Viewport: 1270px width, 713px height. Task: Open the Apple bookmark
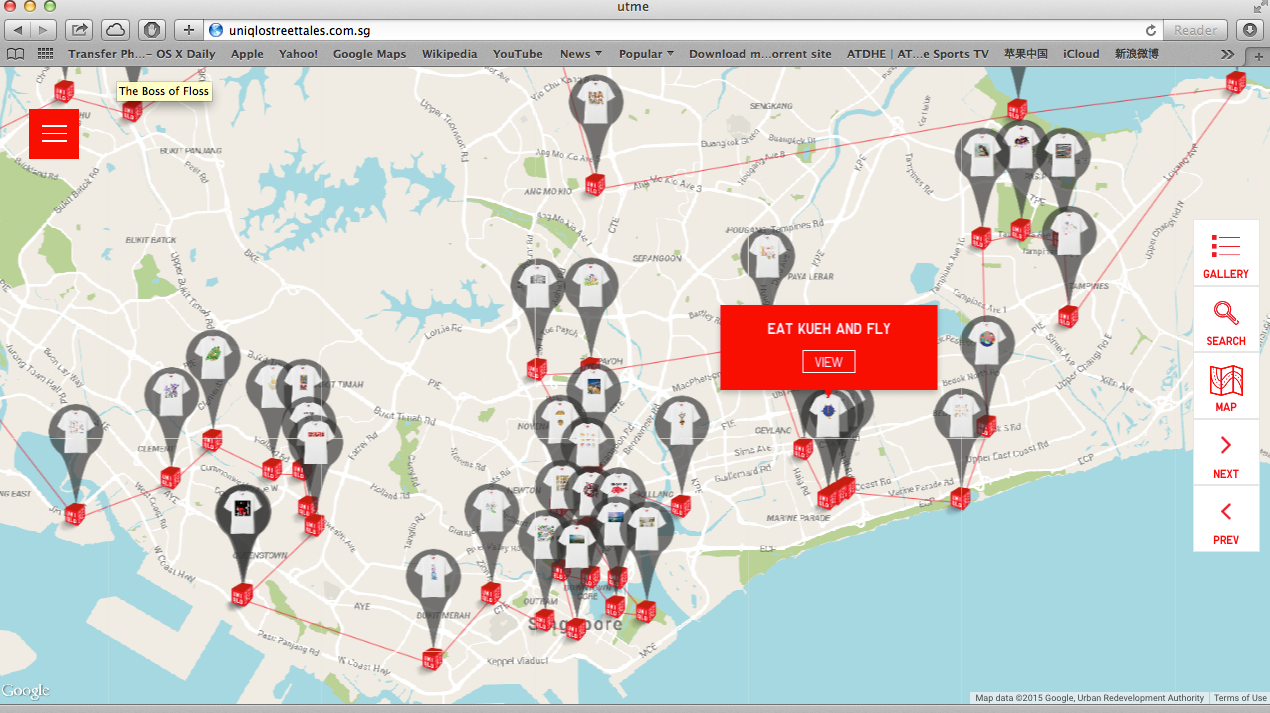(247, 54)
